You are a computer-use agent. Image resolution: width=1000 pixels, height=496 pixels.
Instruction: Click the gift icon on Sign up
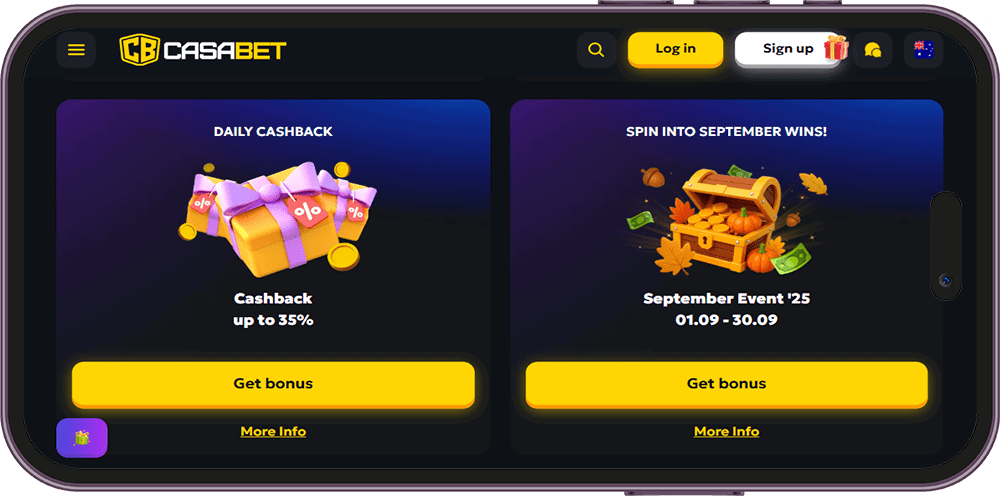coord(836,48)
